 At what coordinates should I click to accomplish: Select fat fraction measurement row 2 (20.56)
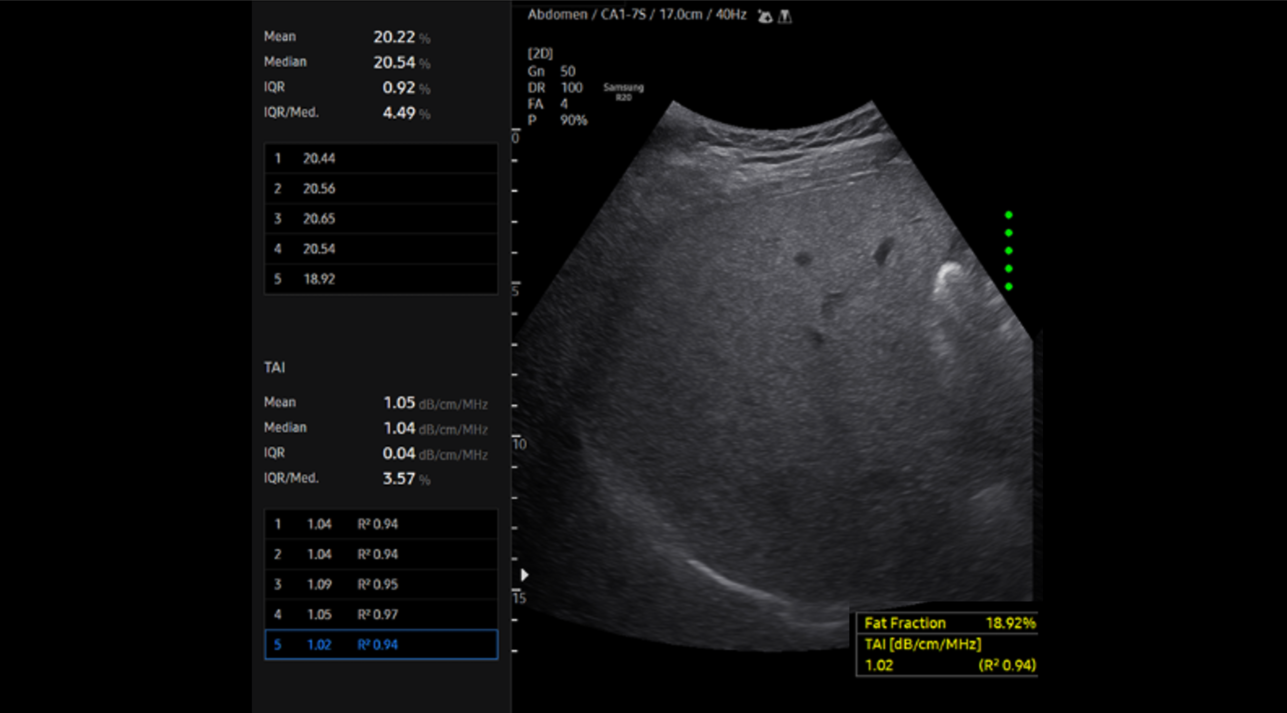(x=381, y=188)
